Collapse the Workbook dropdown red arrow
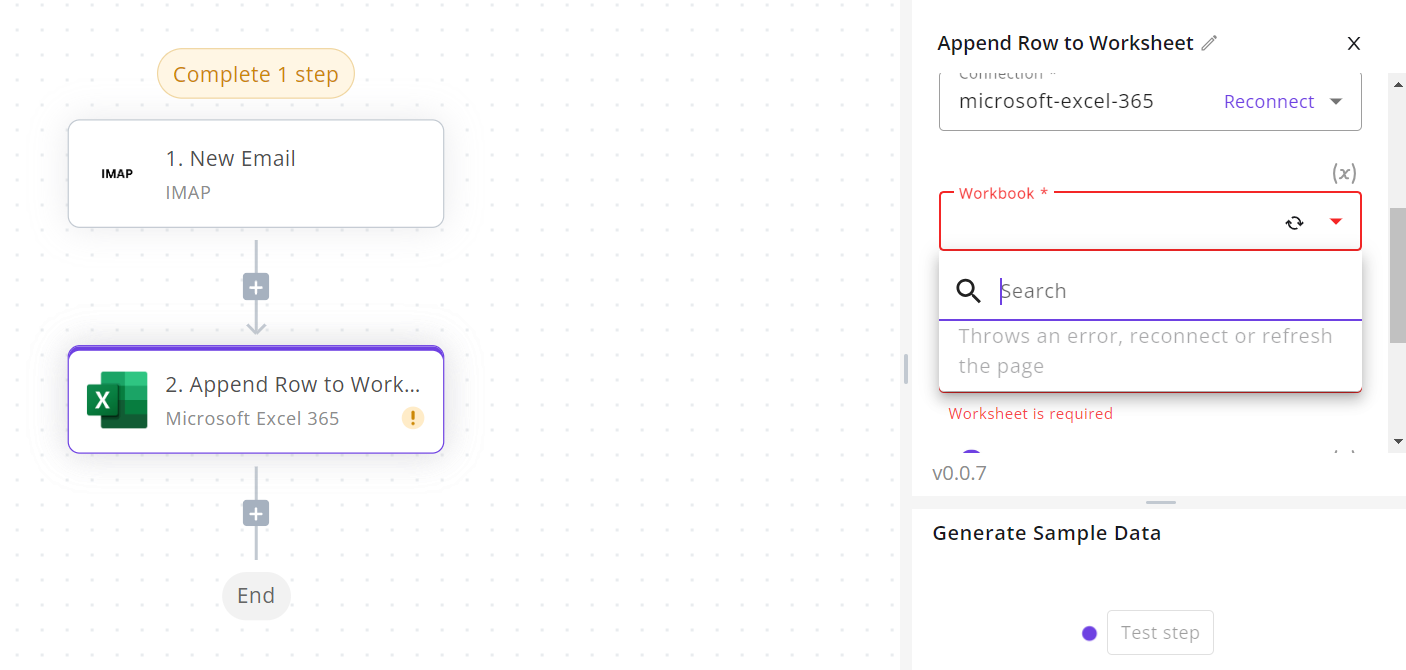The height and width of the screenshot is (670, 1406). click(1336, 222)
